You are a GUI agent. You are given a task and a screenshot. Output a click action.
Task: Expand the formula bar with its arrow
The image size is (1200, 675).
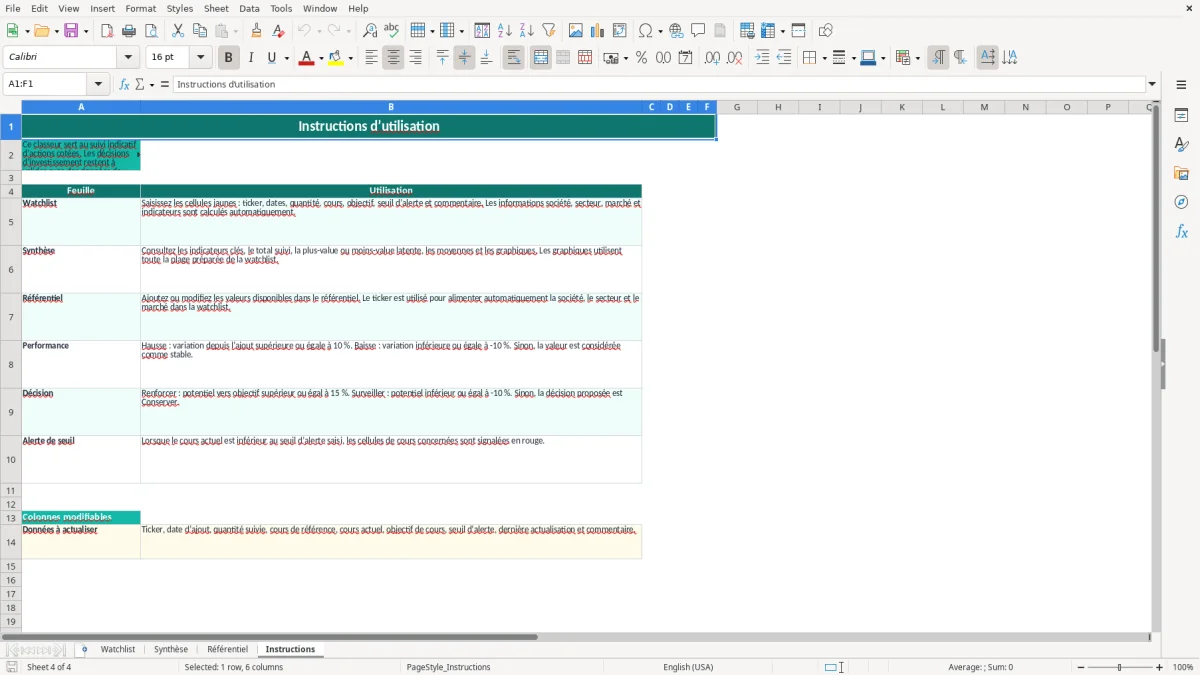[1152, 84]
